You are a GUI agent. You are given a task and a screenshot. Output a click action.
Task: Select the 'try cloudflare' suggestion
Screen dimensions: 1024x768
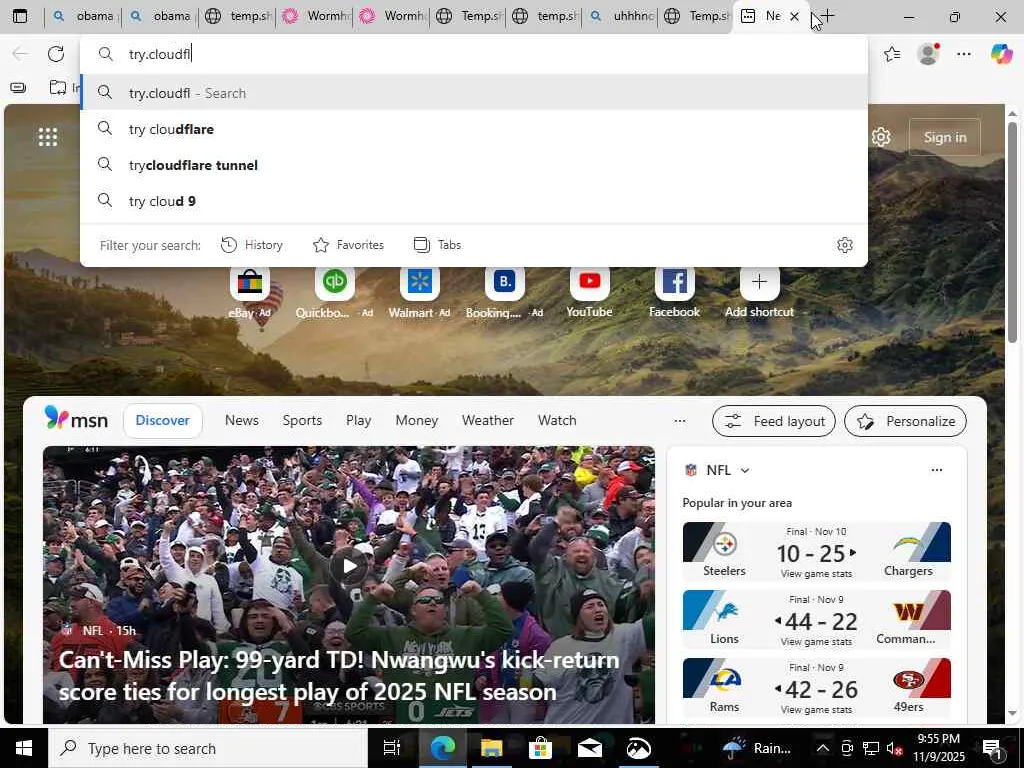[473, 129]
